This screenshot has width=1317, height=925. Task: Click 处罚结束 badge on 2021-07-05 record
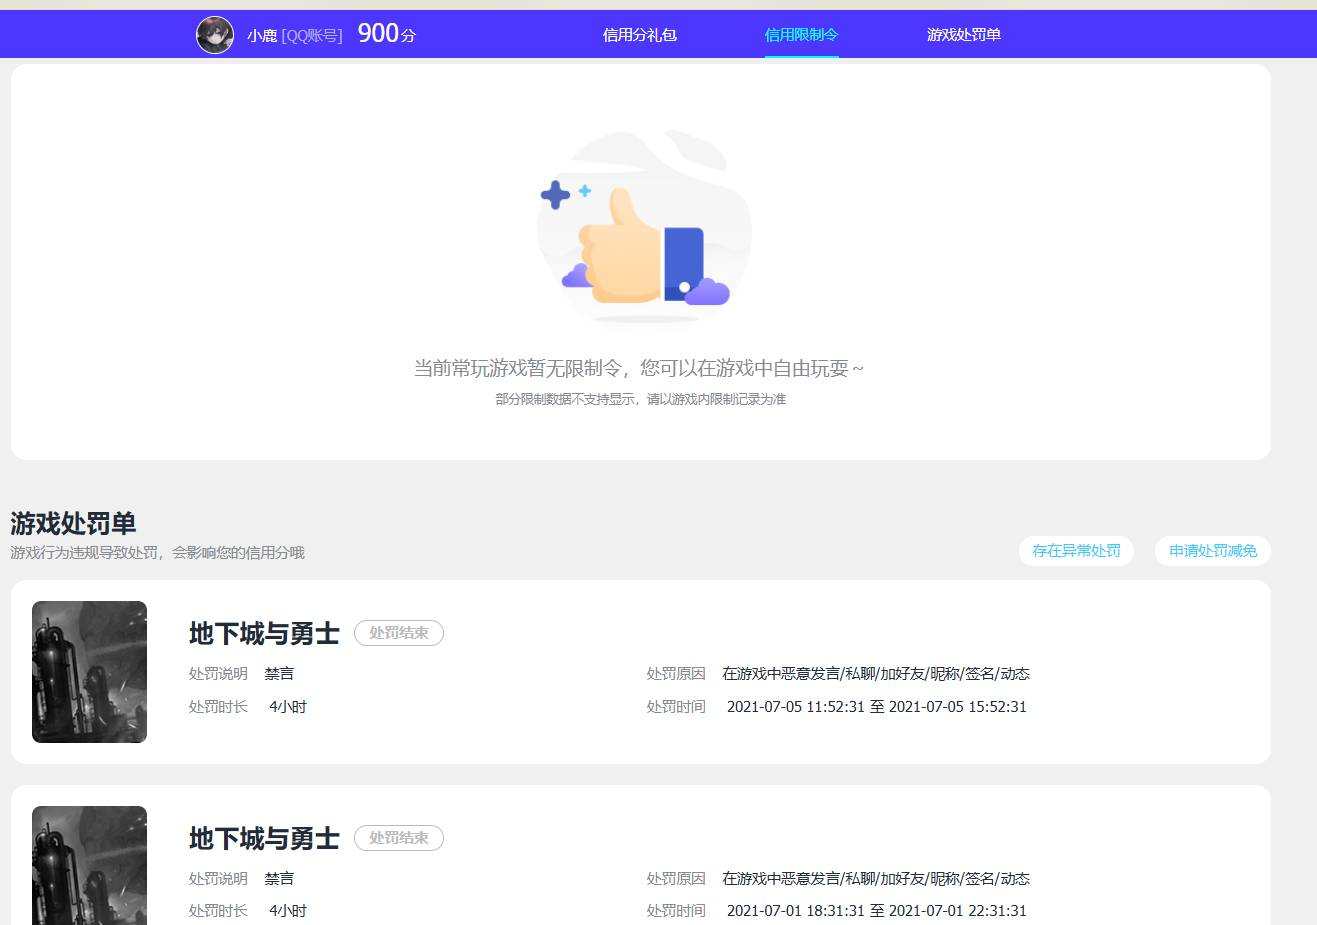click(399, 633)
